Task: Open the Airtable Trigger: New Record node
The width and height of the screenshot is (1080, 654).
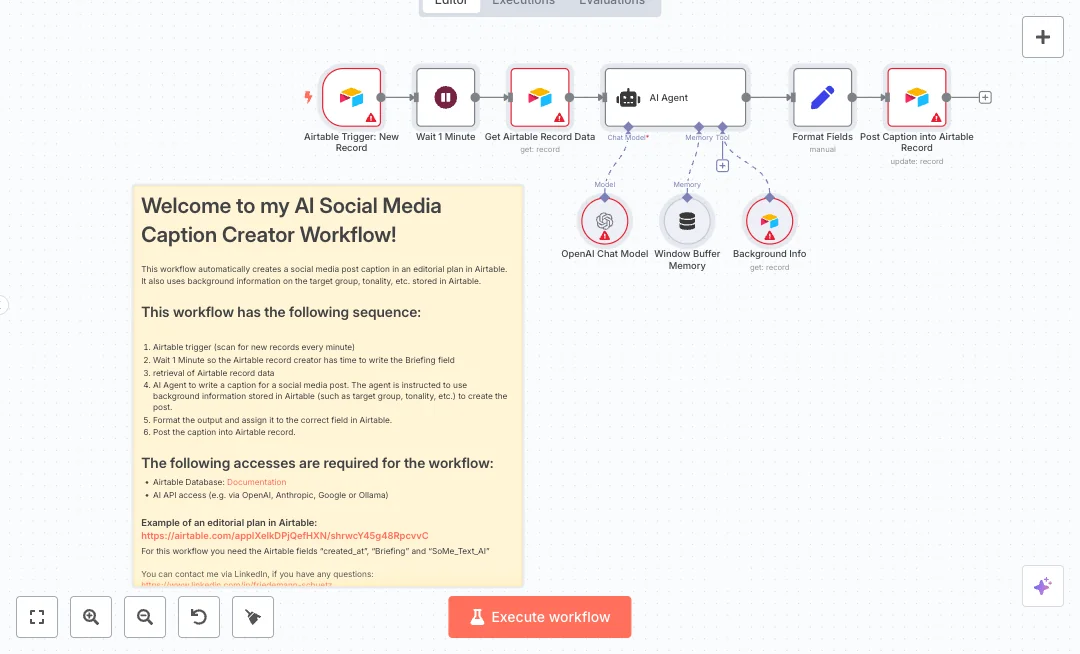Action: click(x=351, y=97)
